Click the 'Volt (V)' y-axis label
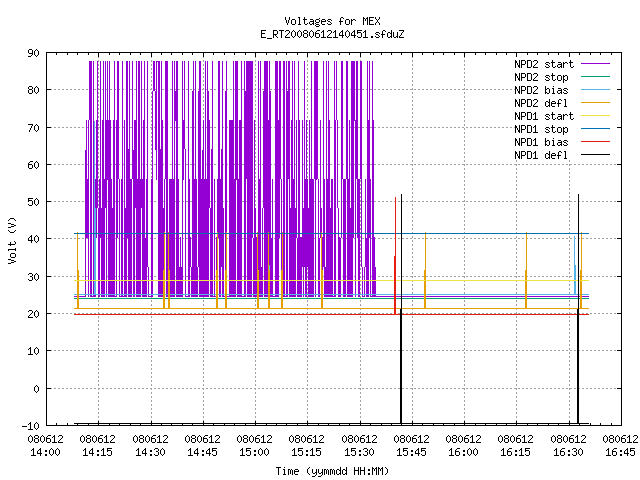Screen dimensions: 640x480 [13, 240]
